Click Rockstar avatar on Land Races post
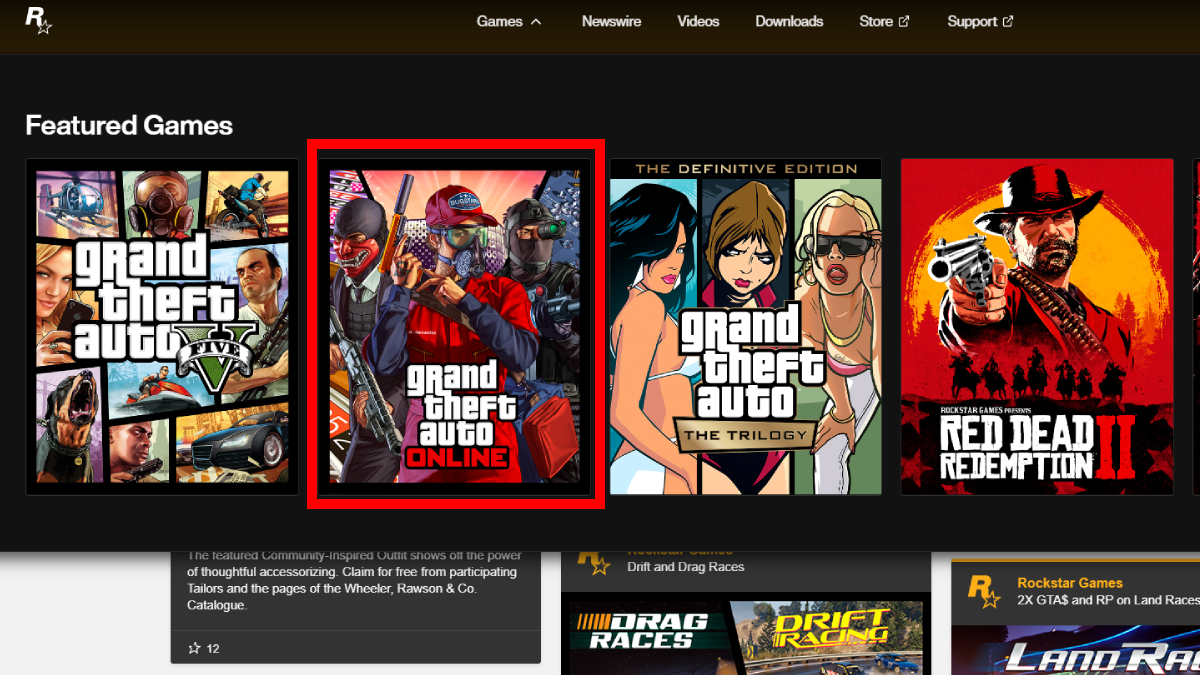 click(x=984, y=591)
